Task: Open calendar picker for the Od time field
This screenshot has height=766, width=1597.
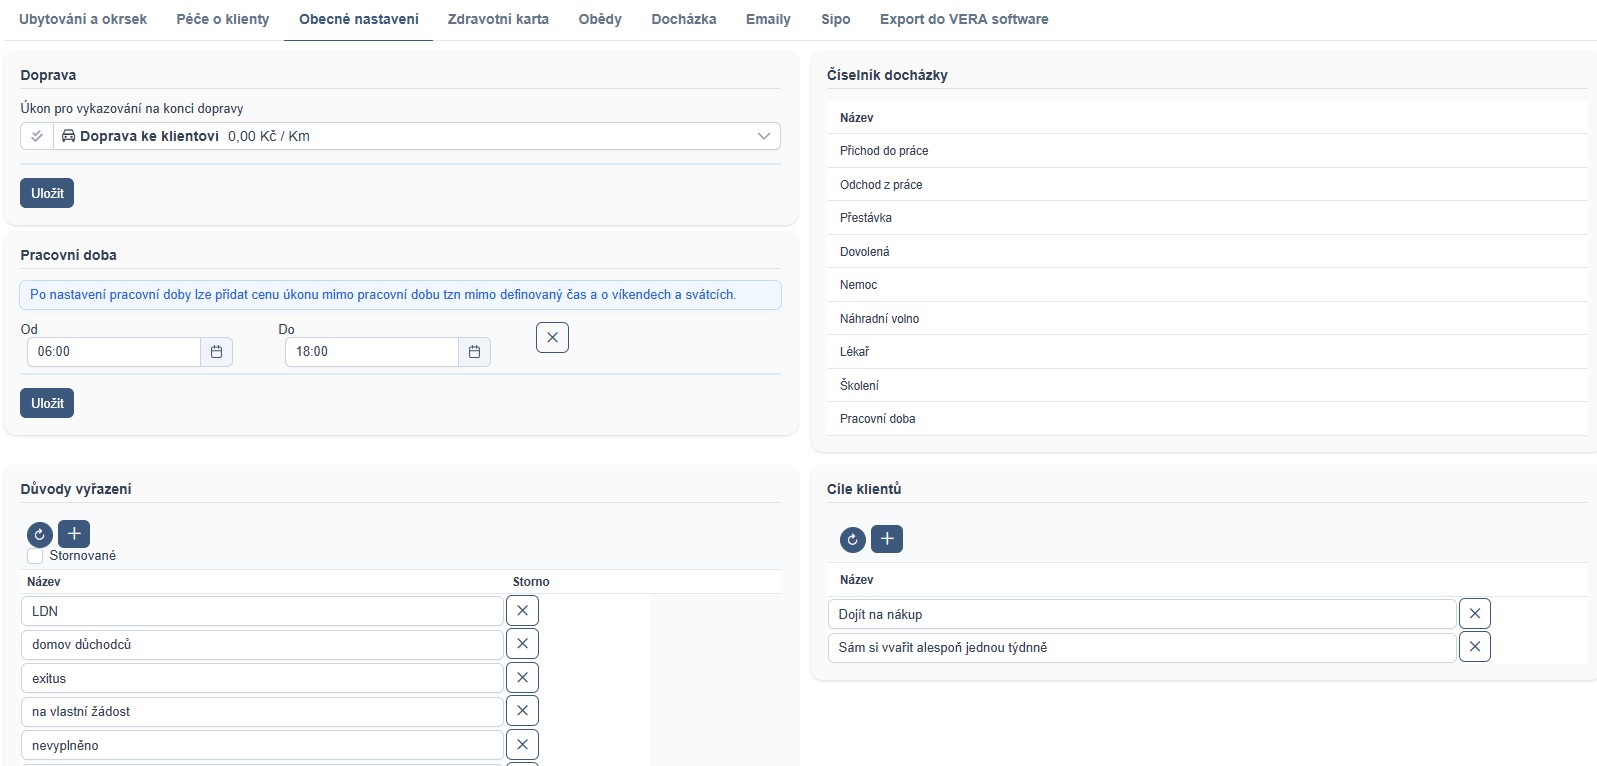Action: click(216, 352)
